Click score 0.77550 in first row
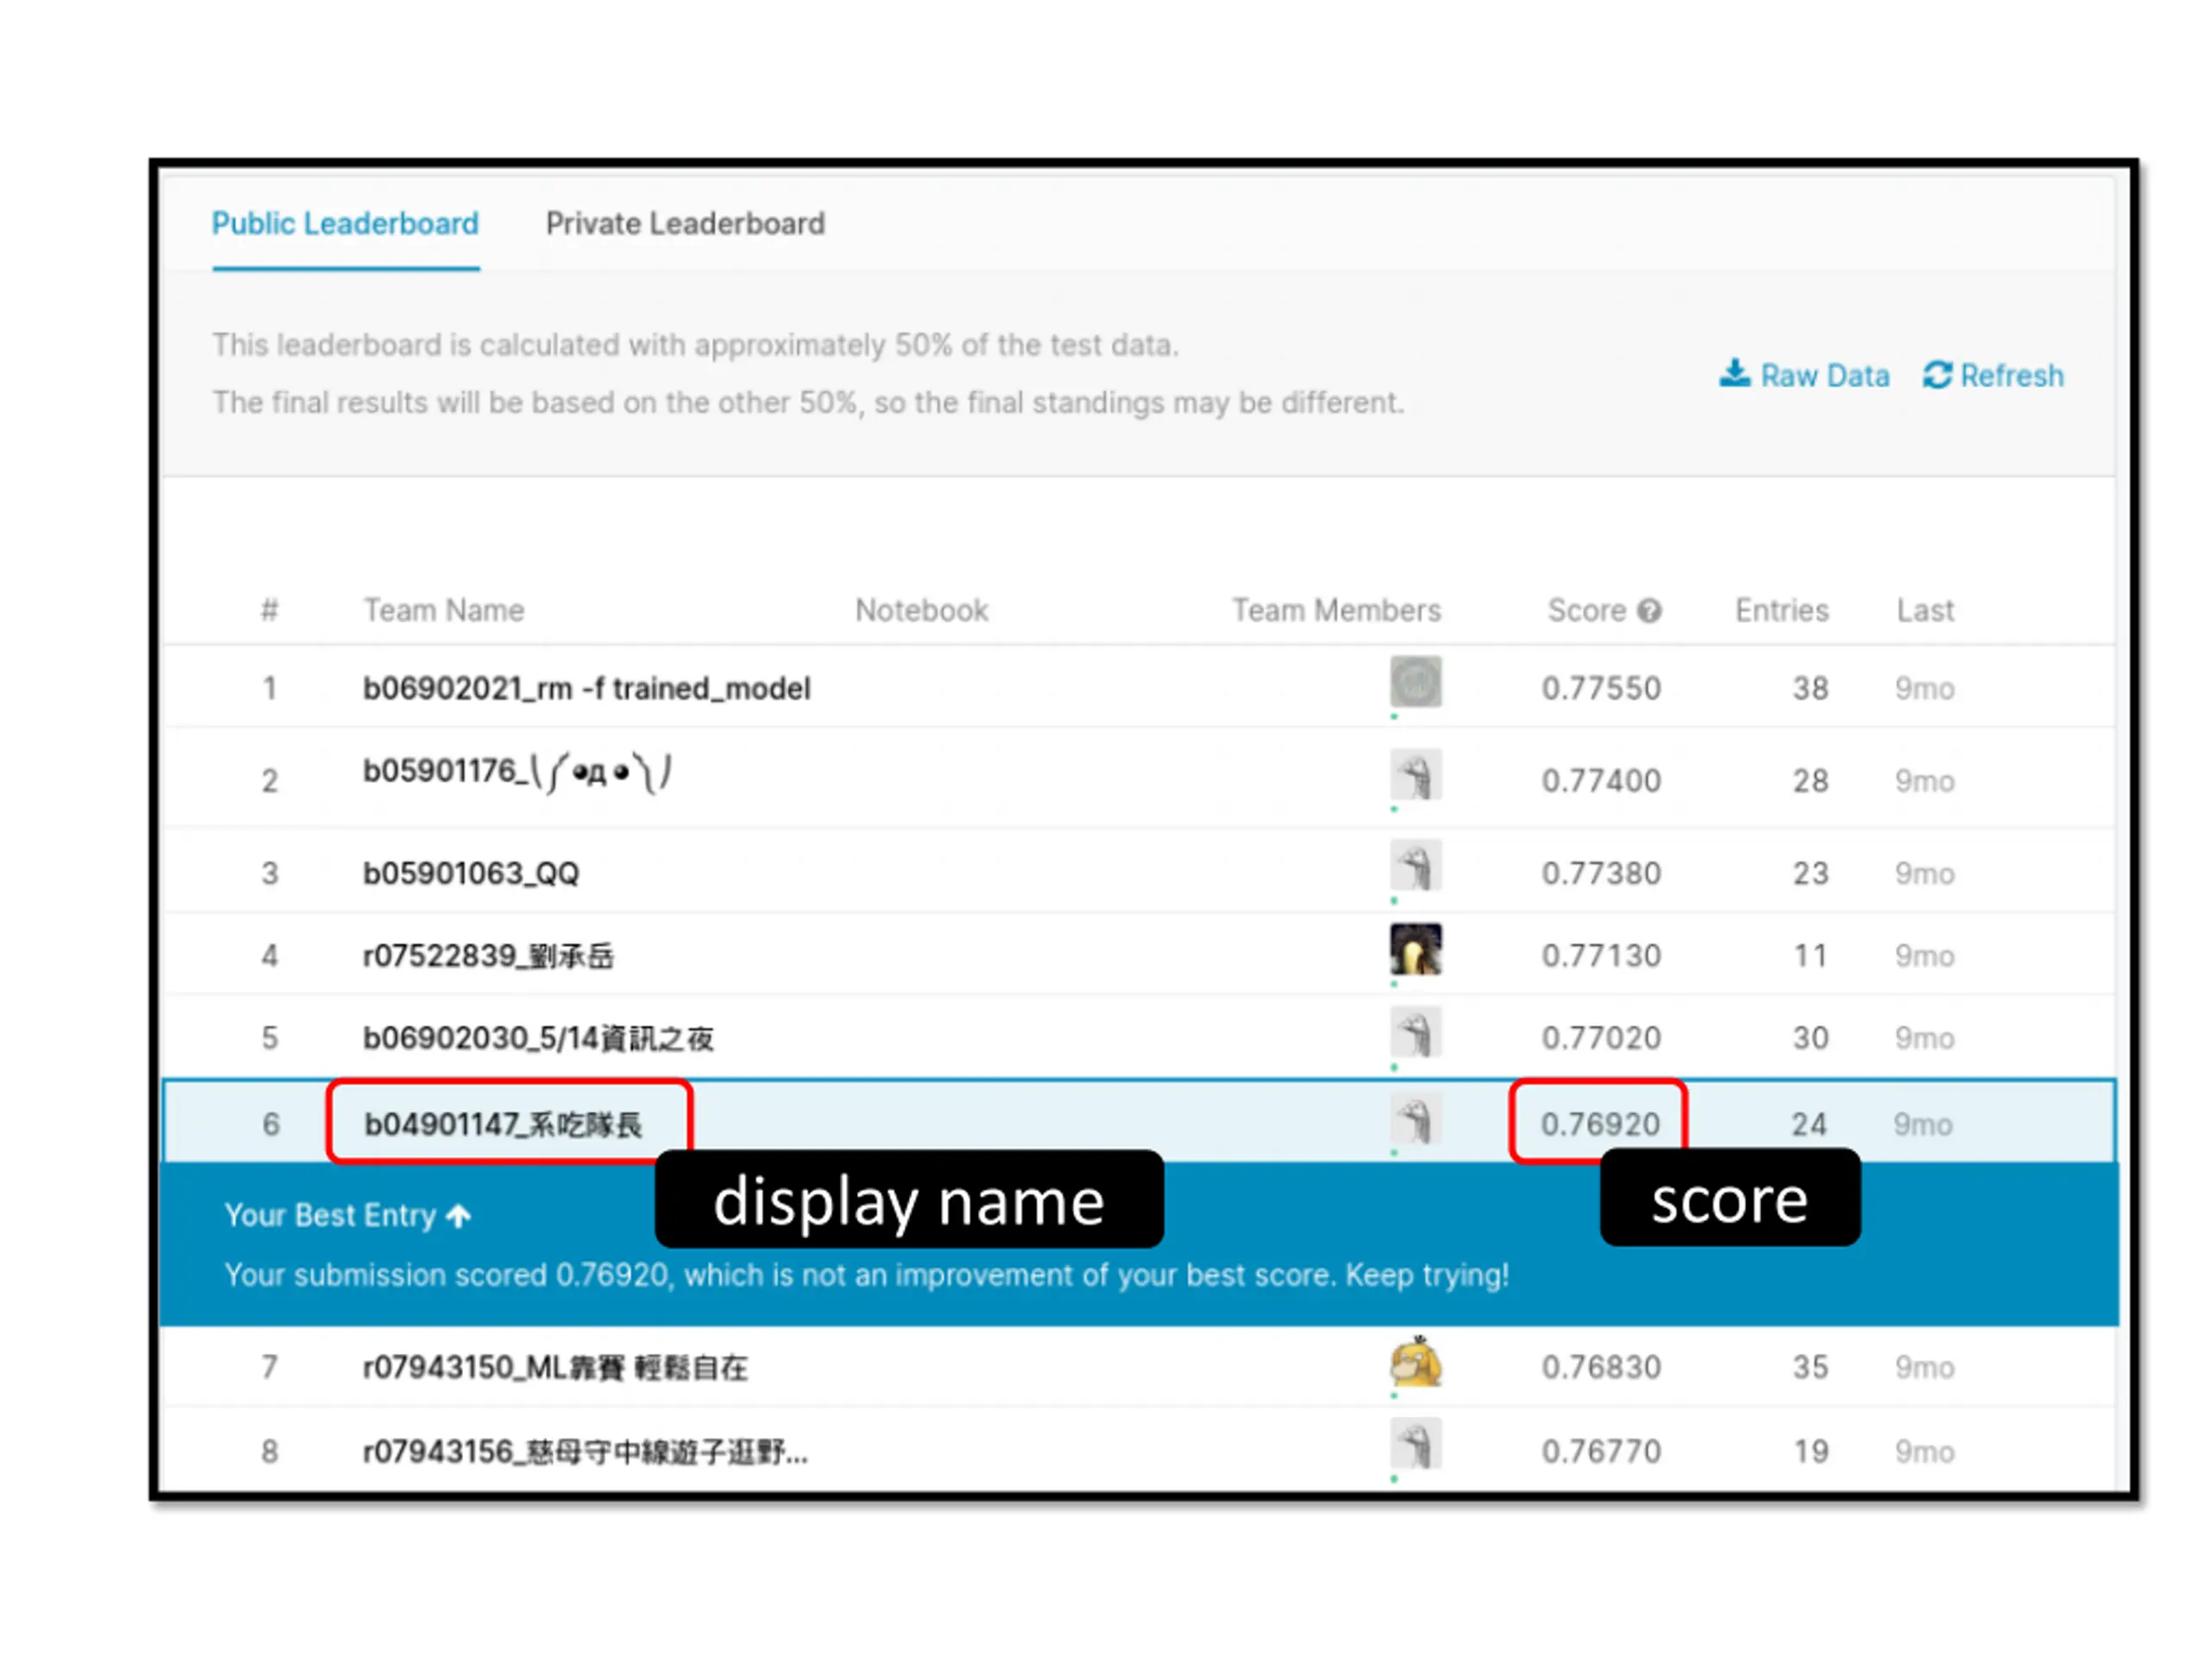 click(x=1600, y=688)
